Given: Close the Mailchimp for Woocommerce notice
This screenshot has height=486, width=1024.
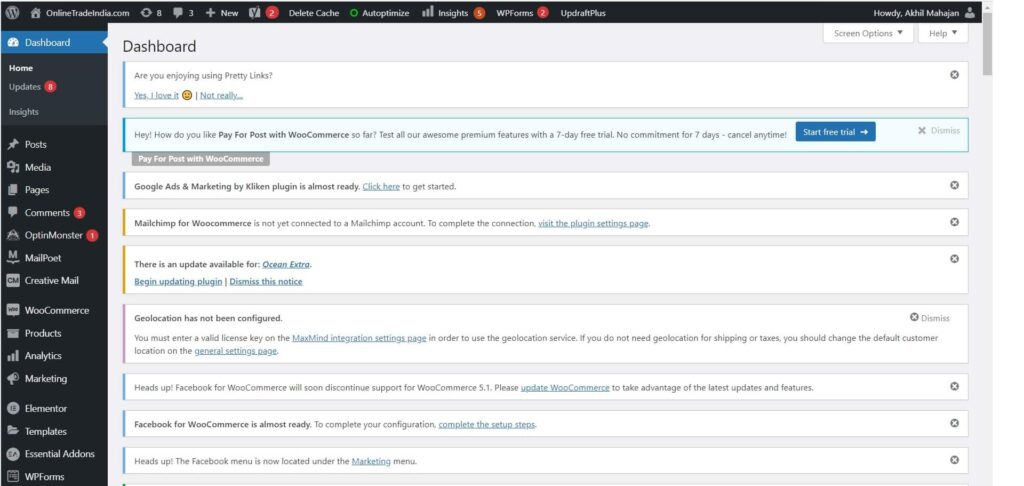Looking at the screenshot, I should (954, 222).
